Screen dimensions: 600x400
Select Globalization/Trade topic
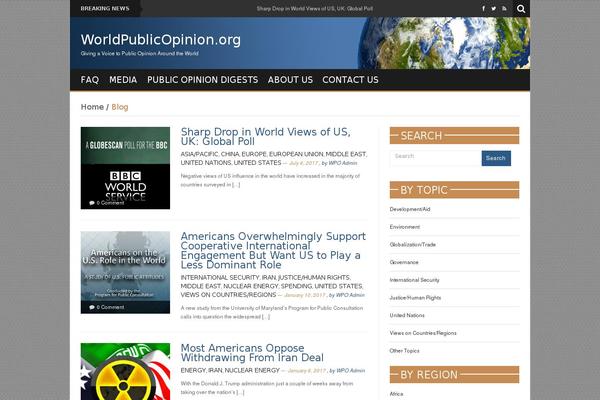pyautogui.click(x=412, y=245)
